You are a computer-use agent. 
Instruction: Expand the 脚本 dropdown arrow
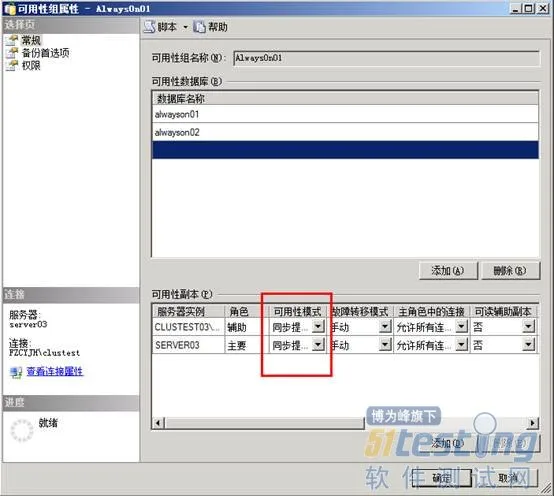pos(185,27)
